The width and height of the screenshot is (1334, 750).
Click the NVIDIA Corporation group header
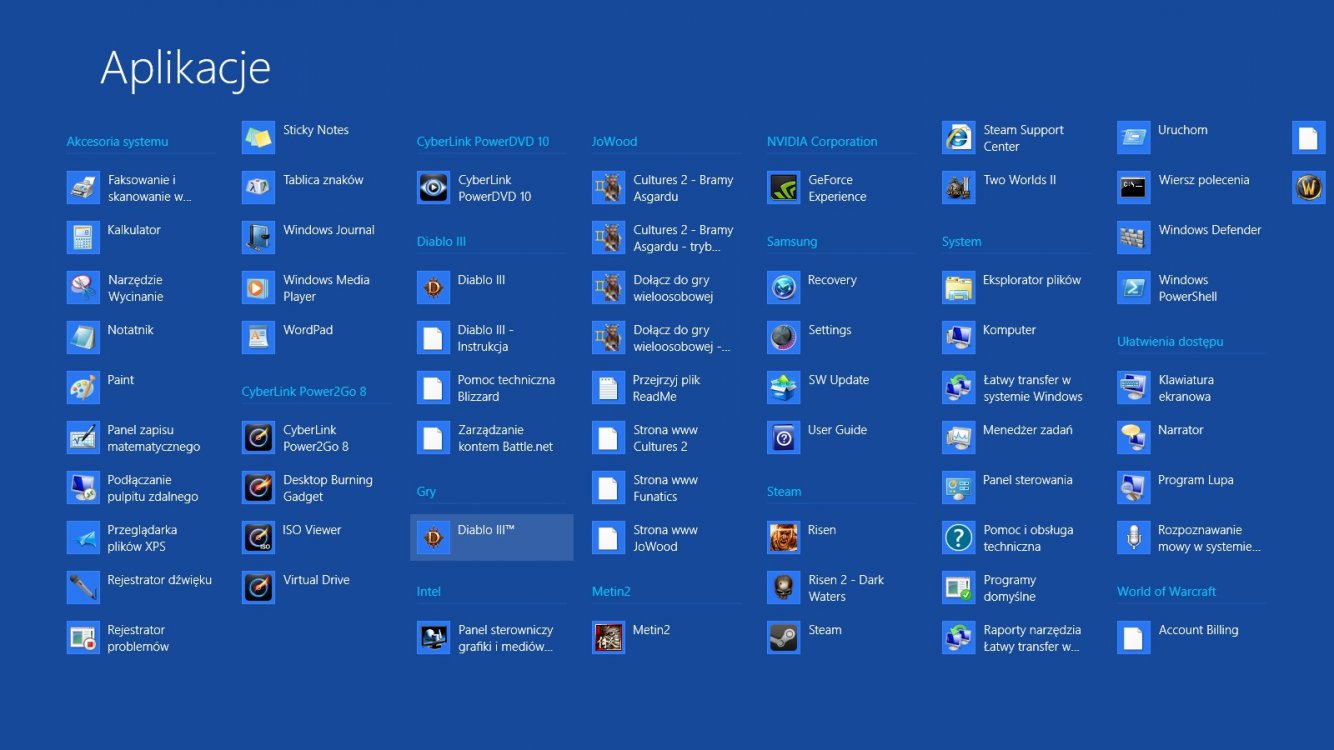(x=821, y=142)
